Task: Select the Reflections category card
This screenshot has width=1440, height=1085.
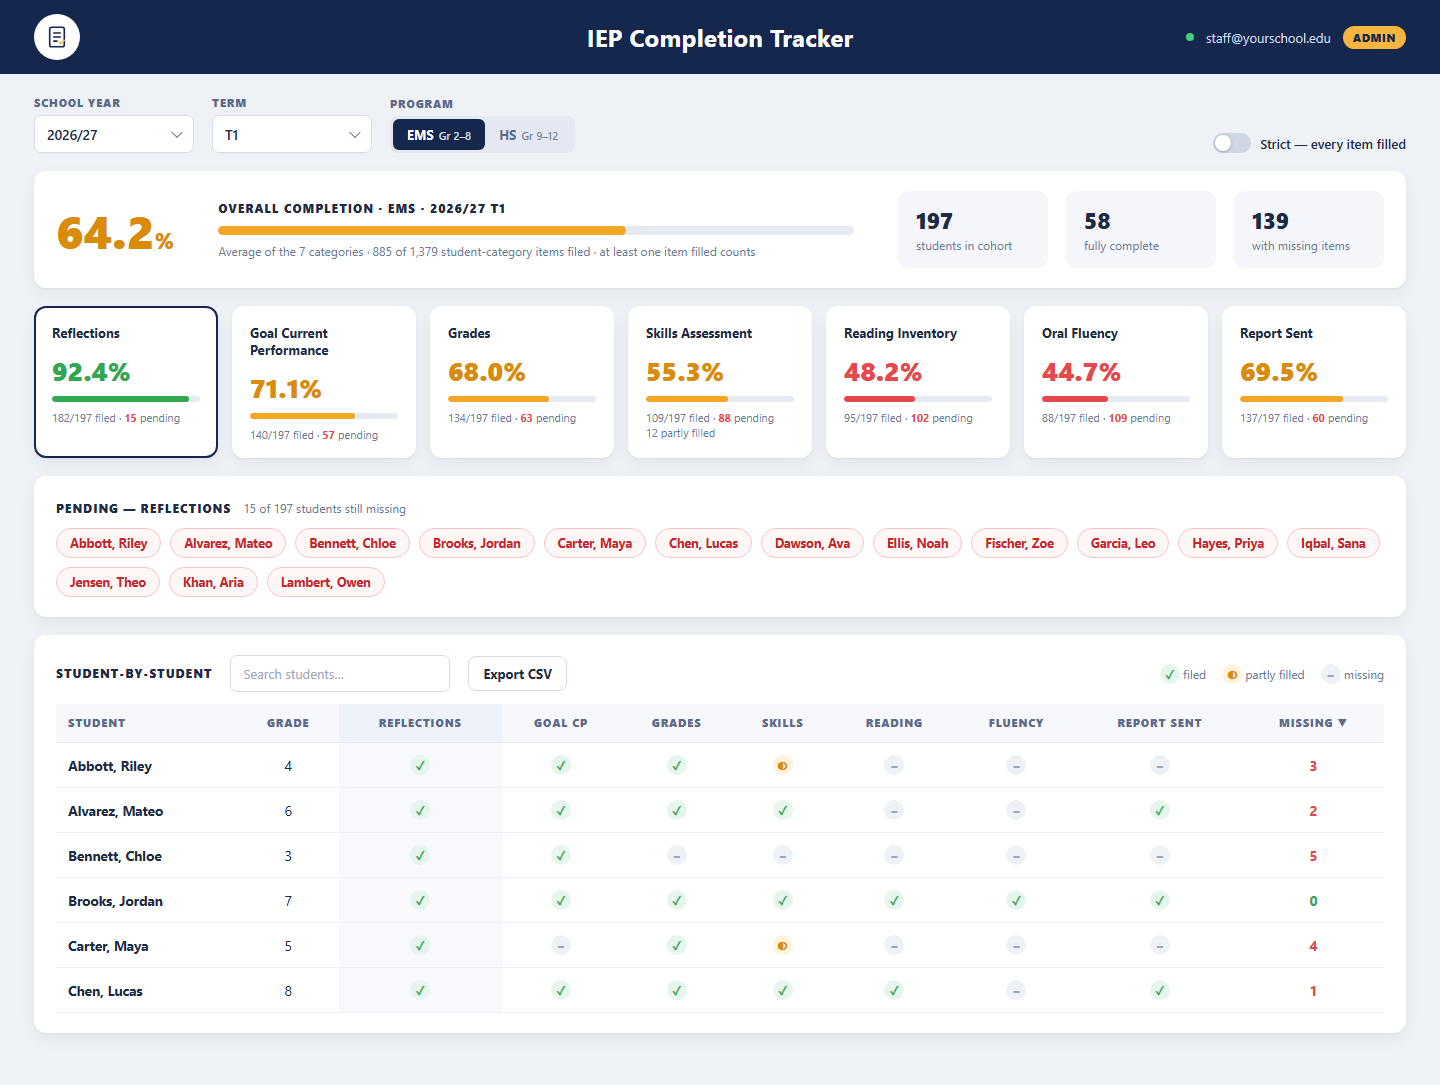Action: pos(126,382)
